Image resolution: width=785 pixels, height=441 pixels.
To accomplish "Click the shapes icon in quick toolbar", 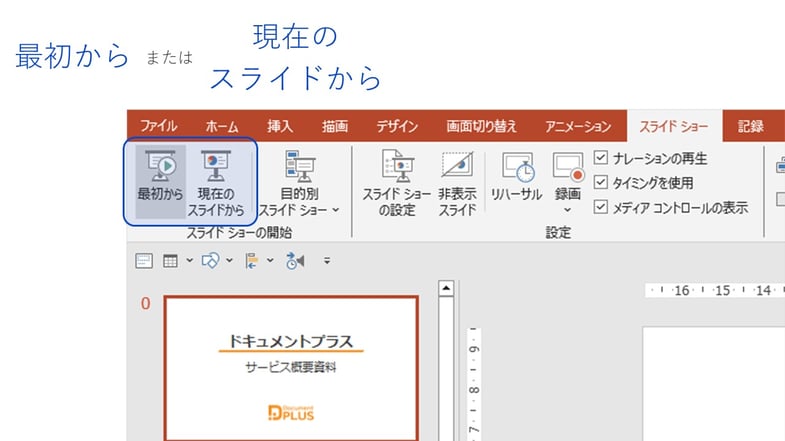I will click(x=210, y=261).
